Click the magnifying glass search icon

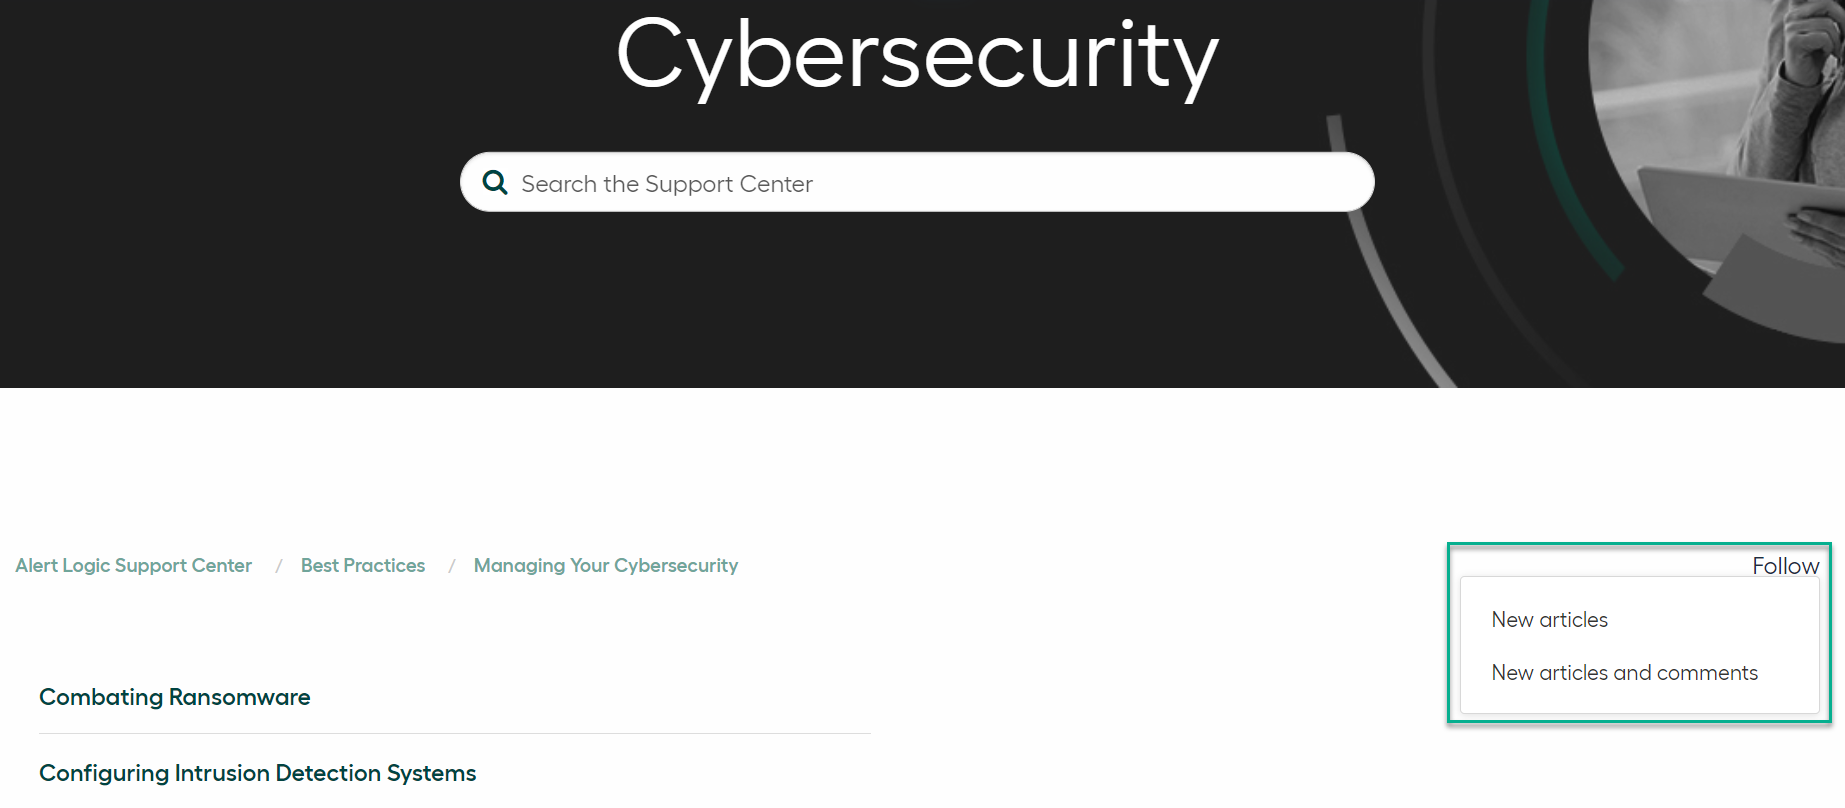click(495, 182)
